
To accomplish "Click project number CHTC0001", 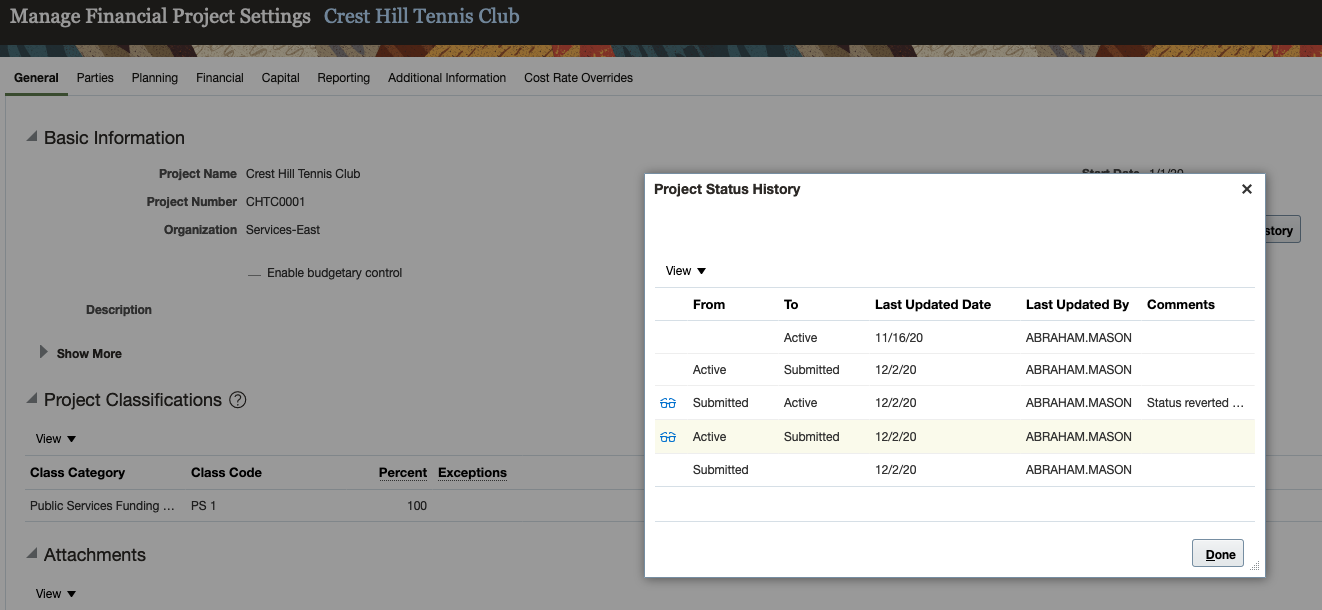I will [x=275, y=202].
